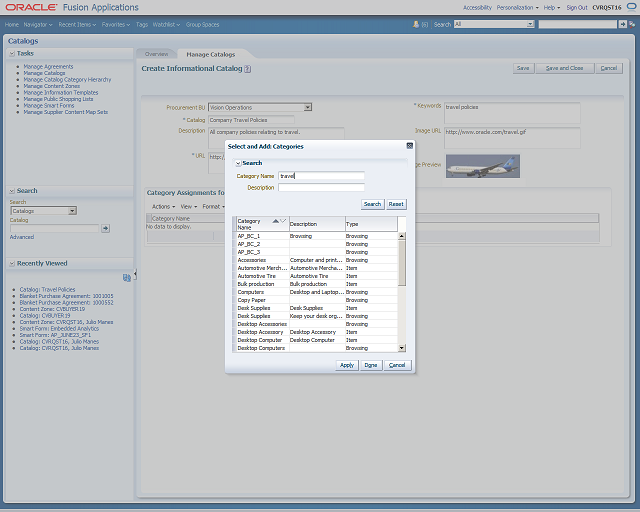Click the Done button
Screen dimensions: 640x512
(371, 365)
